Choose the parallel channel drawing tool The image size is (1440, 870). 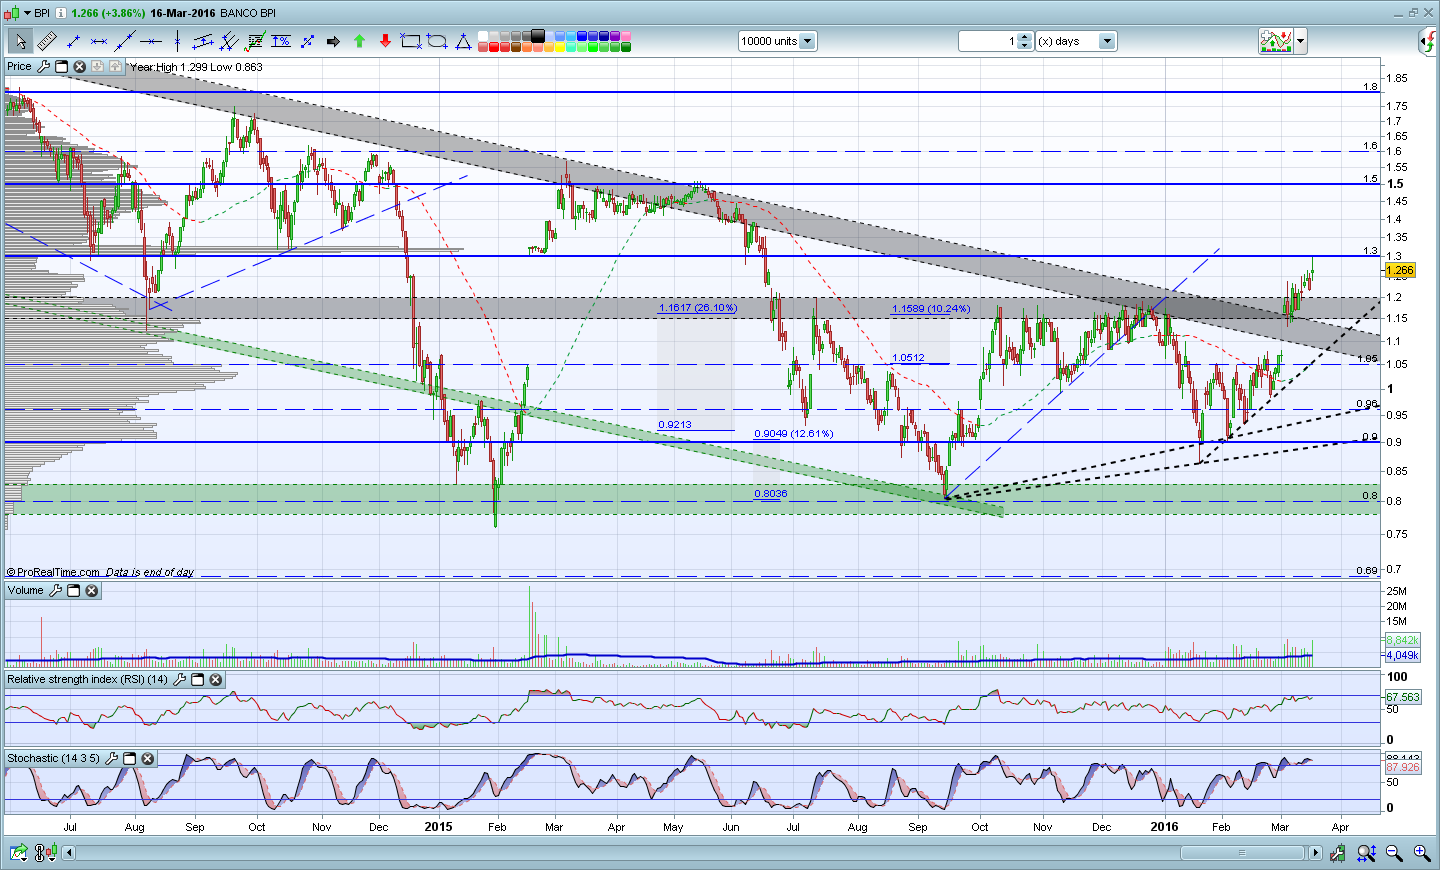coord(203,41)
